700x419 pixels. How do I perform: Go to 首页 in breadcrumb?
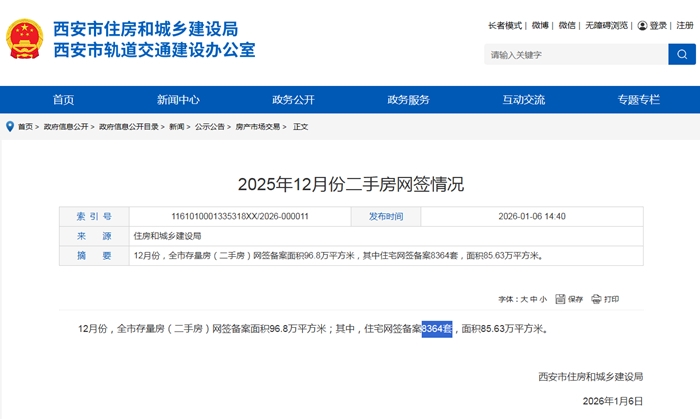click(25, 127)
